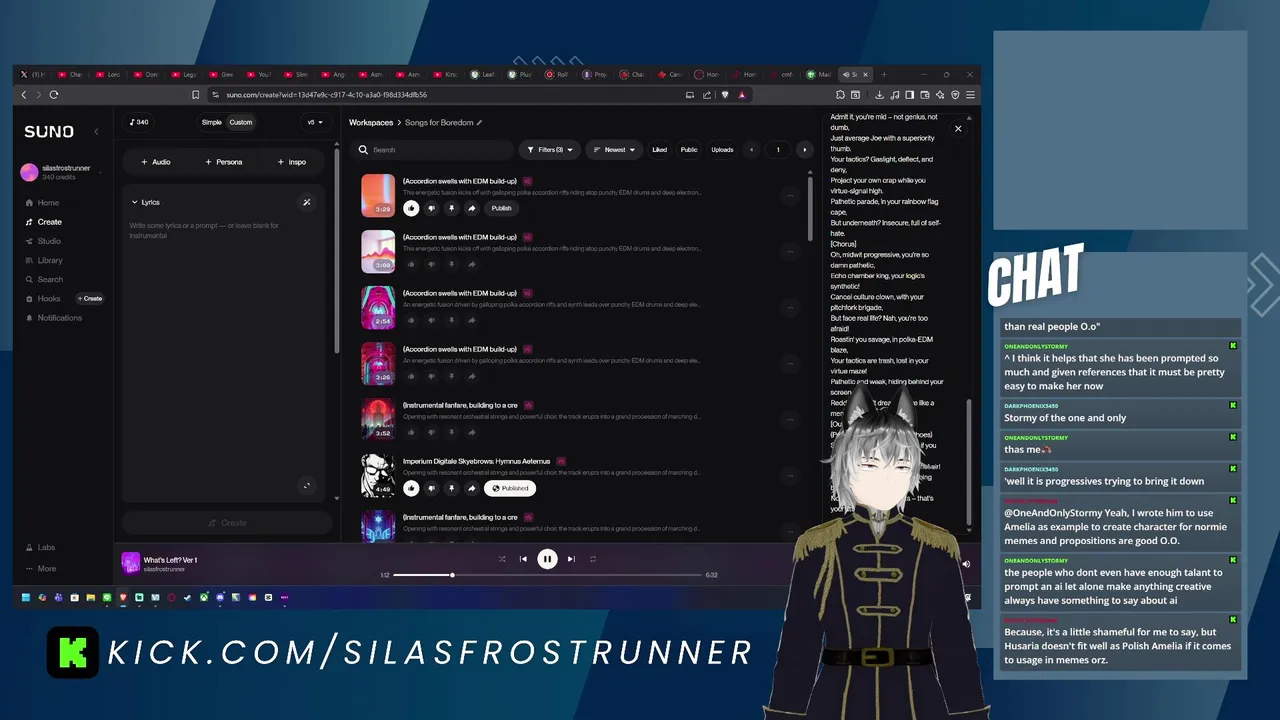Viewport: 1280px width, 720px height.
Task: Open Imperium Digitale Skyebrows: Hymnus Aeternus
Action: click(x=476, y=461)
